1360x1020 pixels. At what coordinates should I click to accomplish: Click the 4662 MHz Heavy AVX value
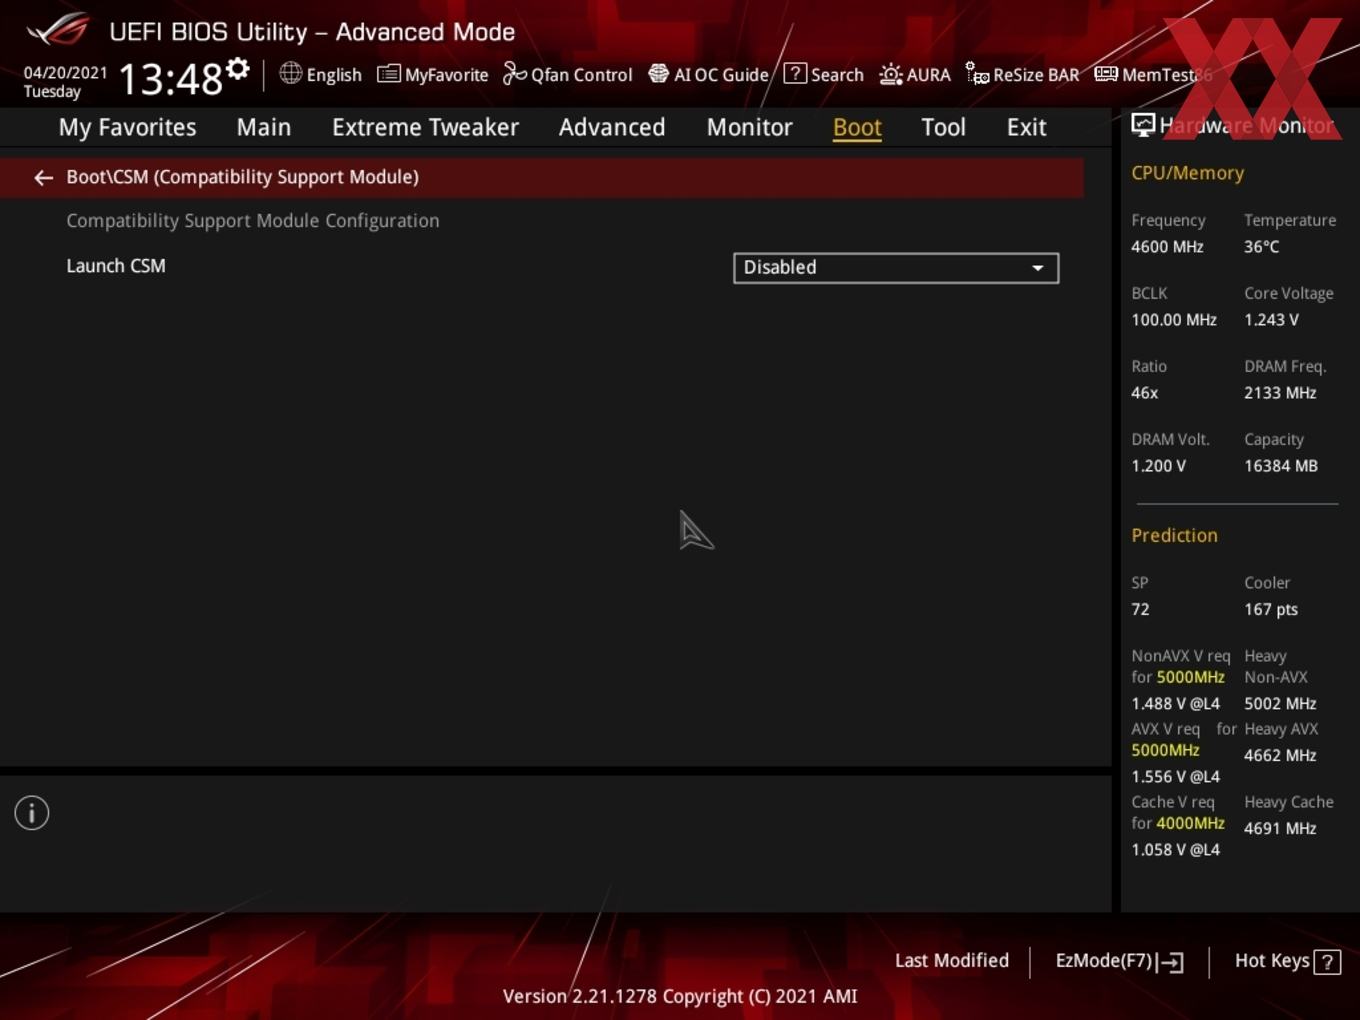coord(1280,756)
